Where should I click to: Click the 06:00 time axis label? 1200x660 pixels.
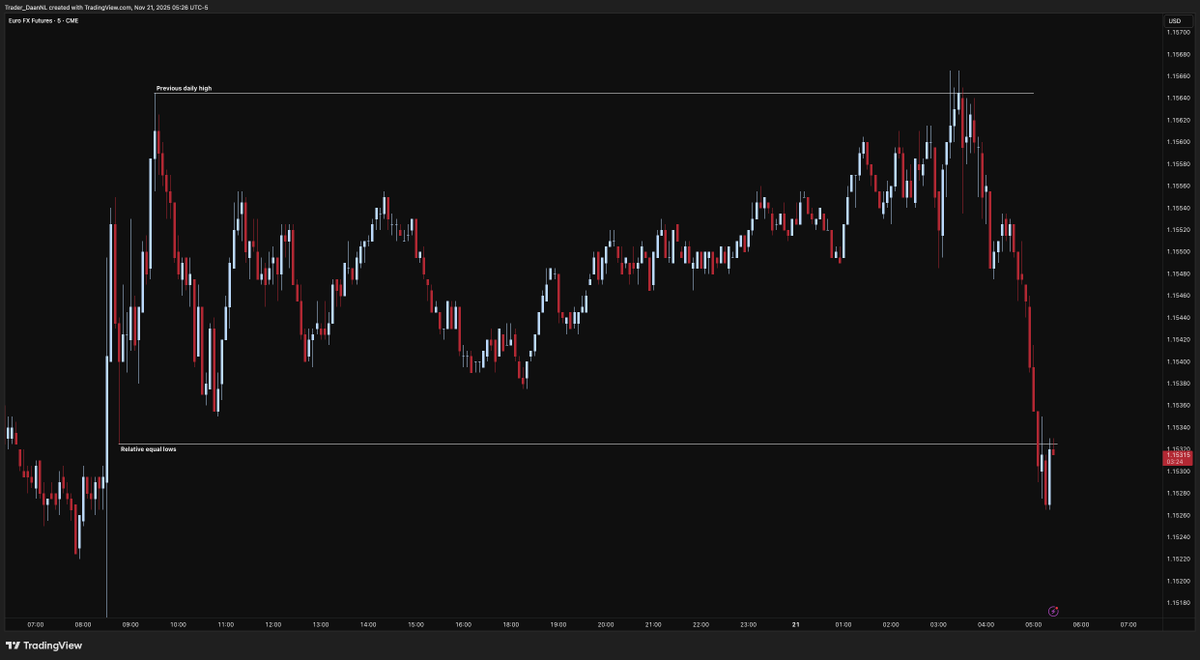pos(1081,625)
